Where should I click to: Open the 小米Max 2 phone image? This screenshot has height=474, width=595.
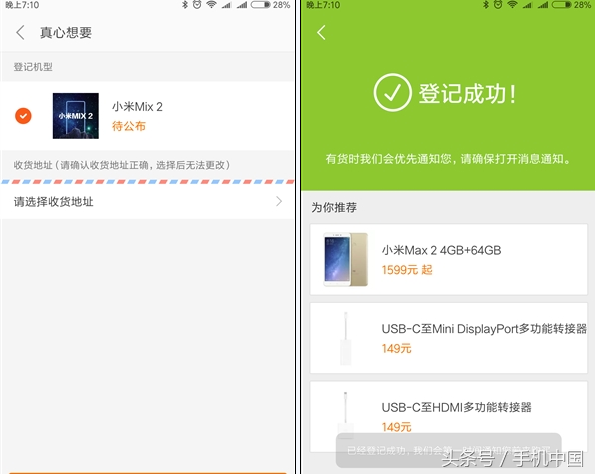tap(345, 259)
